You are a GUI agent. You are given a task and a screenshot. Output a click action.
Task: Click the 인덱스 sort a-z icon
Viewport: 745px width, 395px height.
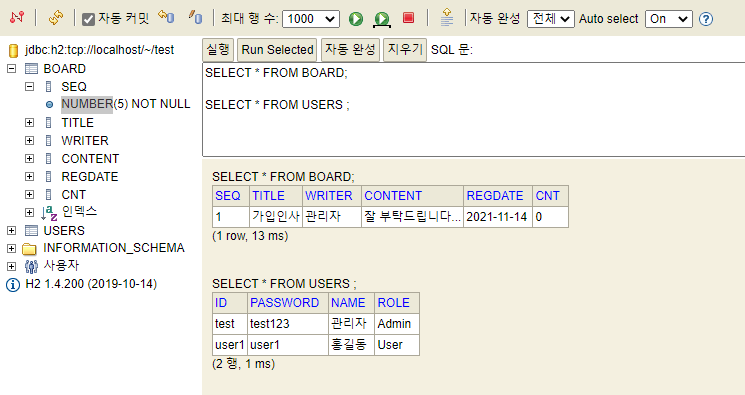click(x=49, y=213)
